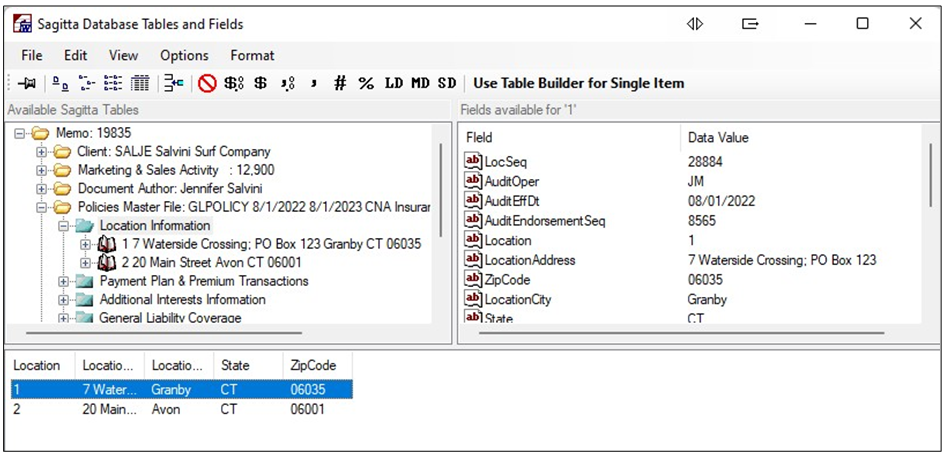The width and height of the screenshot is (948, 457).
Task: Collapse the Policies Master File node
Action: [41, 207]
